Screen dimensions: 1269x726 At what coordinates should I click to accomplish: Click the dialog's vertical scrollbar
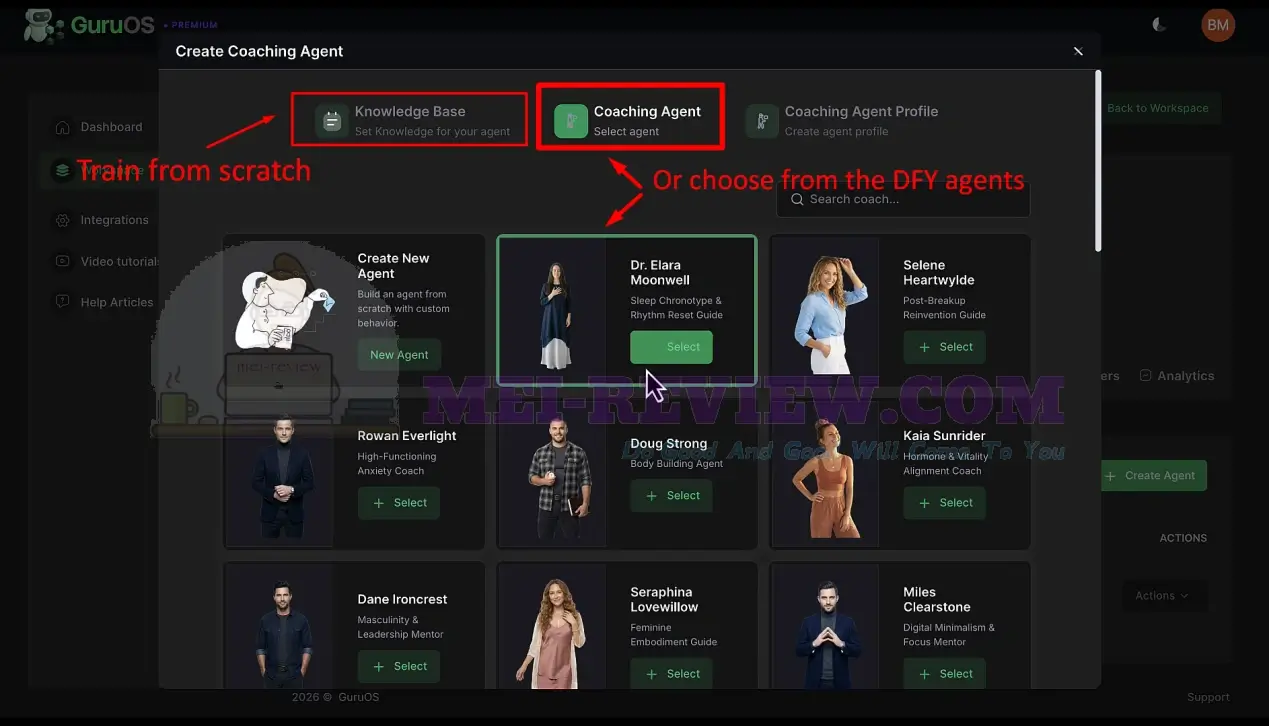tap(1098, 160)
